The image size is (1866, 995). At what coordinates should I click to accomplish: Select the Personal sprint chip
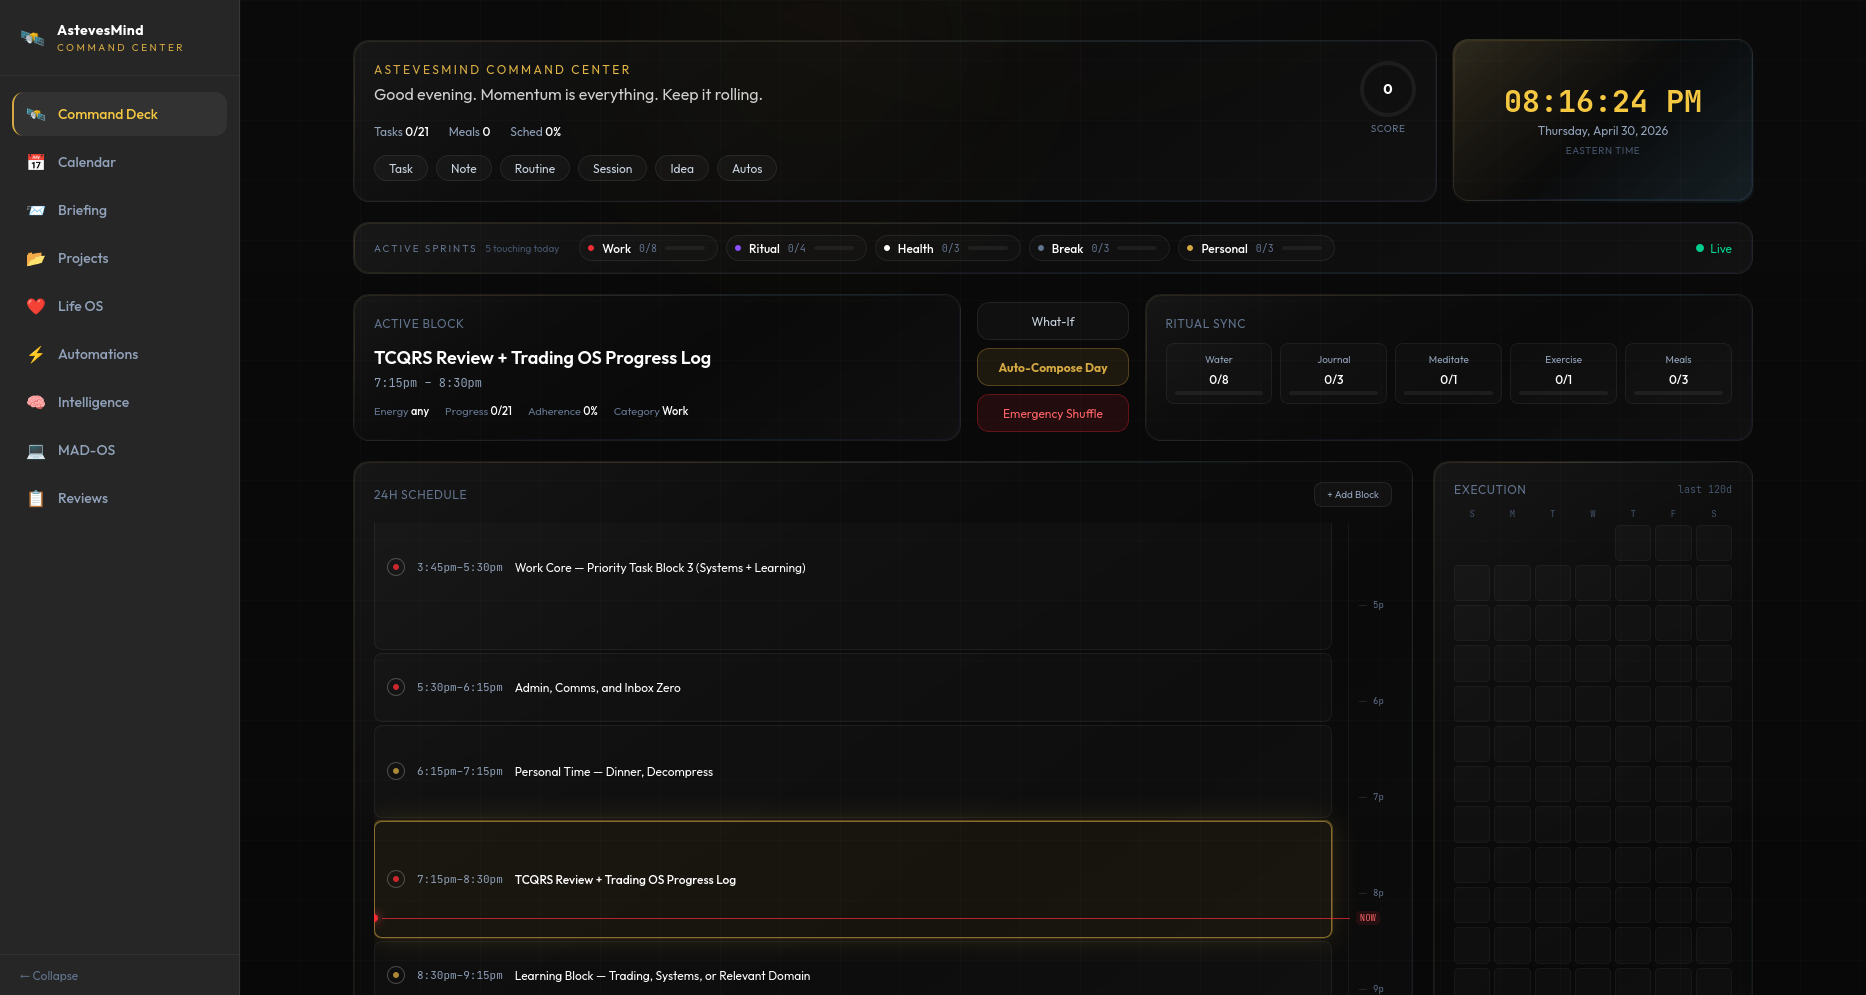coord(1256,249)
